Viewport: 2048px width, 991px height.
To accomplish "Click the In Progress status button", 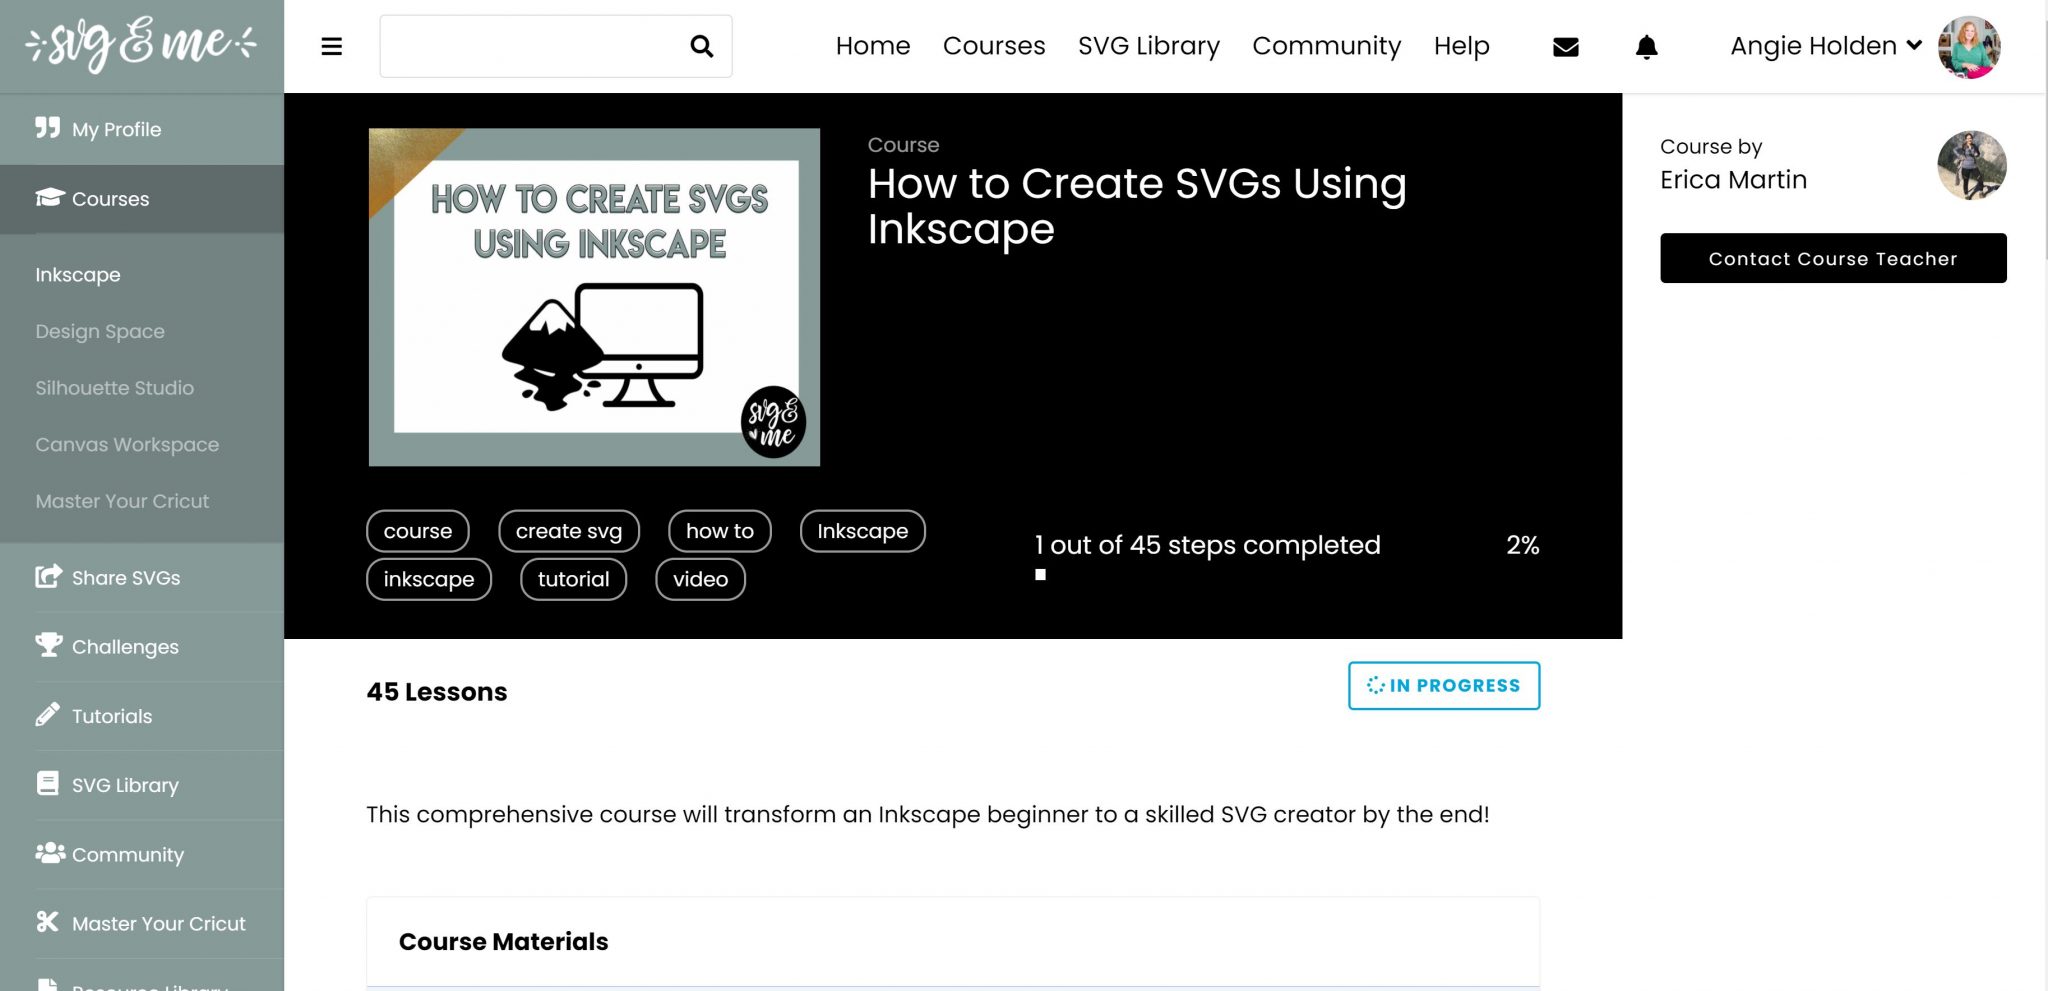I will tap(1444, 686).
